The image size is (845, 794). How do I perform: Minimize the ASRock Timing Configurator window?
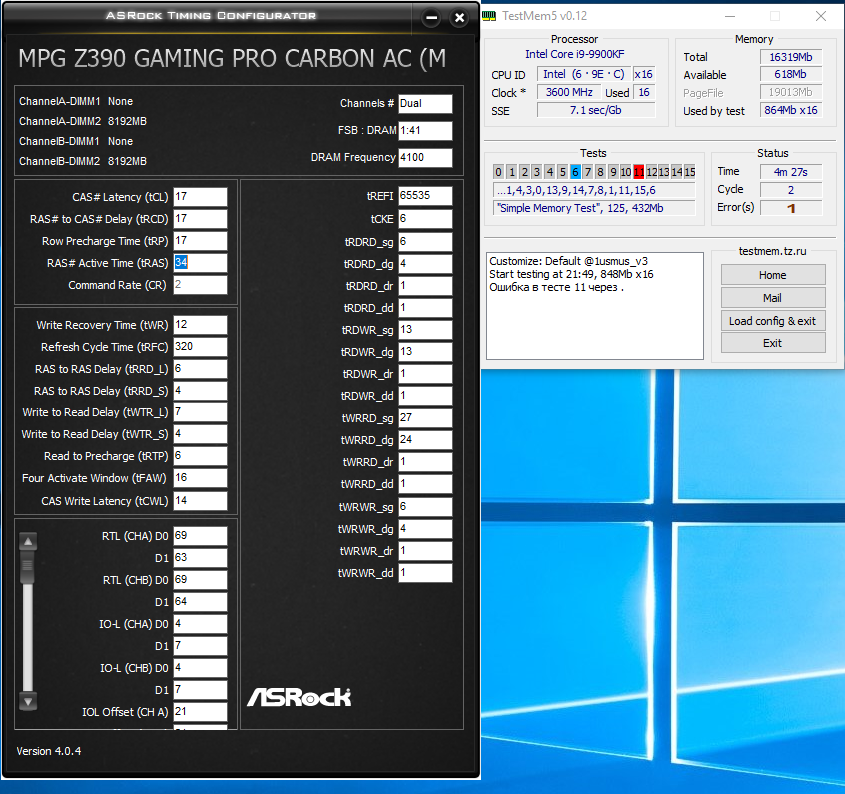point(432,18)
